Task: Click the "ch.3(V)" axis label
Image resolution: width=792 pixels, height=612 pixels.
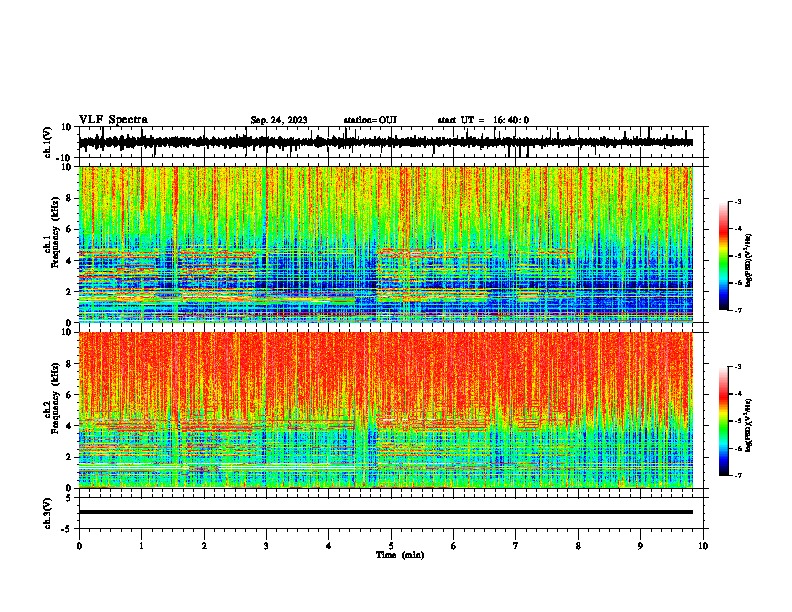Action: point(48,513)
